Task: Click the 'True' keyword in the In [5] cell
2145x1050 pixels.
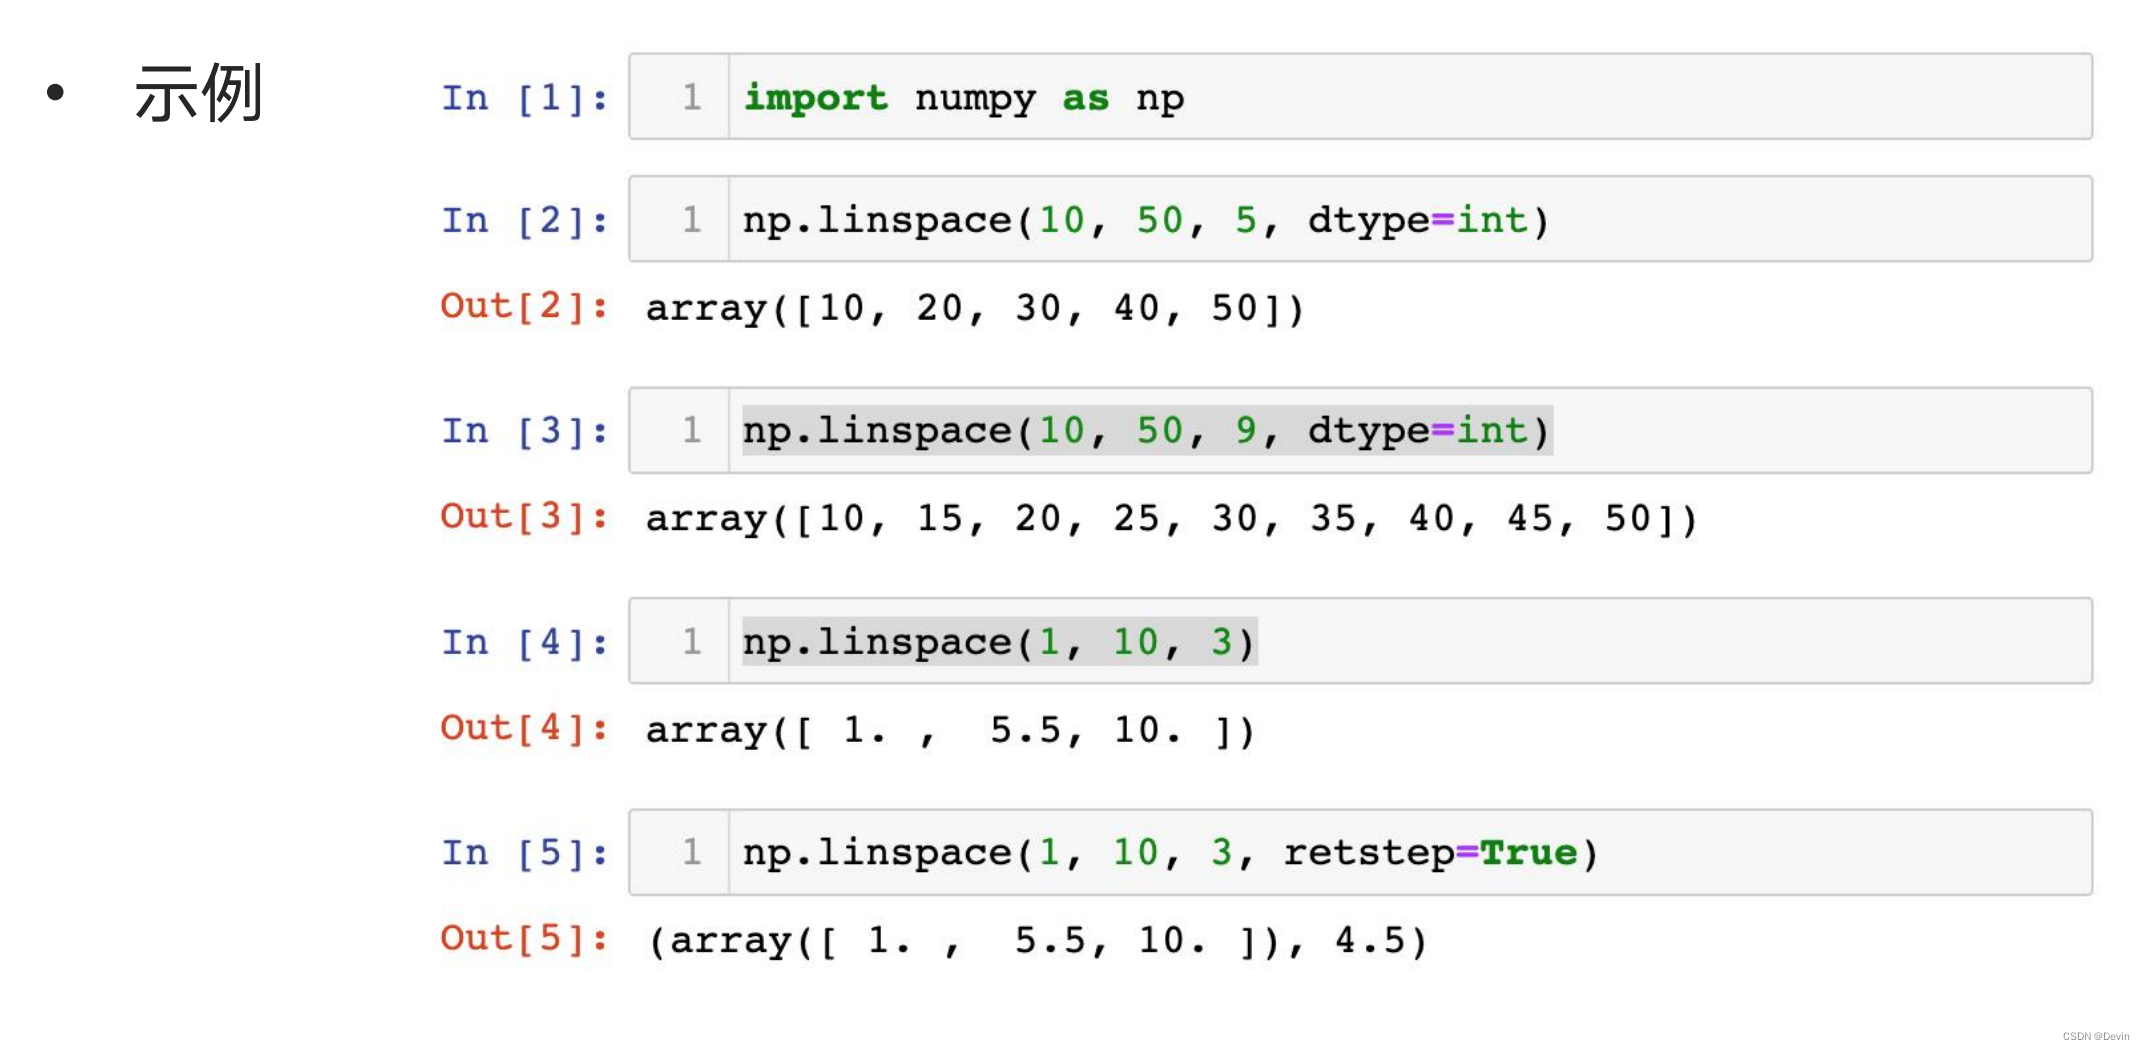Action: tap(1528, 853)
